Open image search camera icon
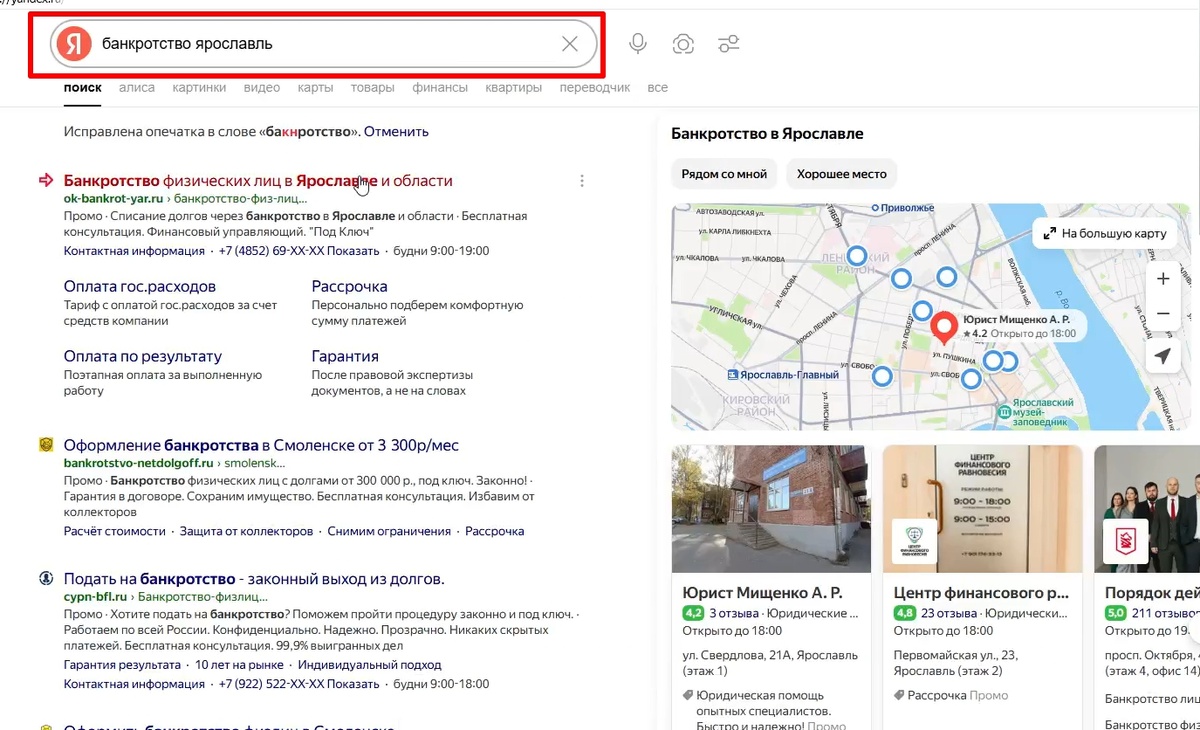 [683, 44]
